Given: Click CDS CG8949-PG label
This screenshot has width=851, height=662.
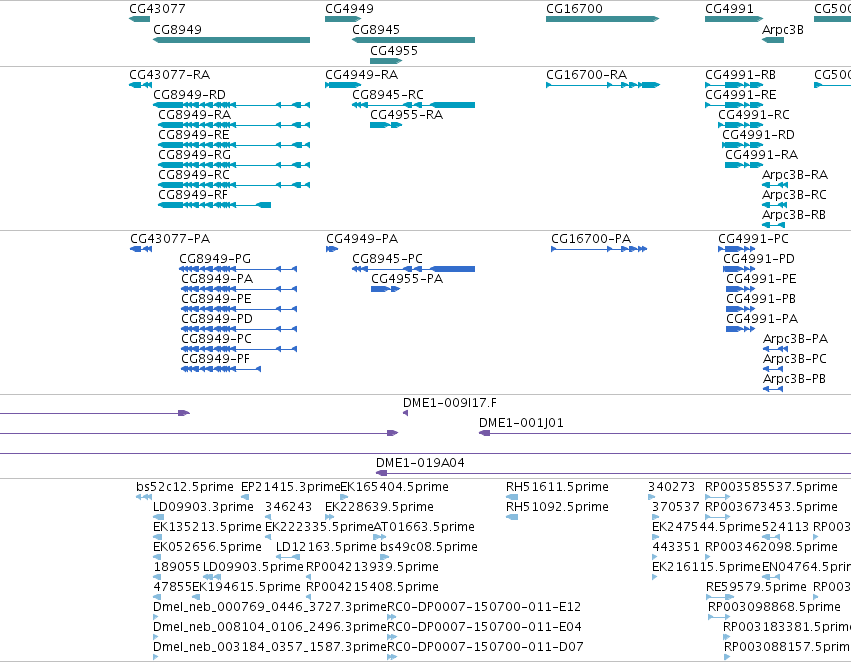Looking at the screenshot, I should click(x=215, y=259).
